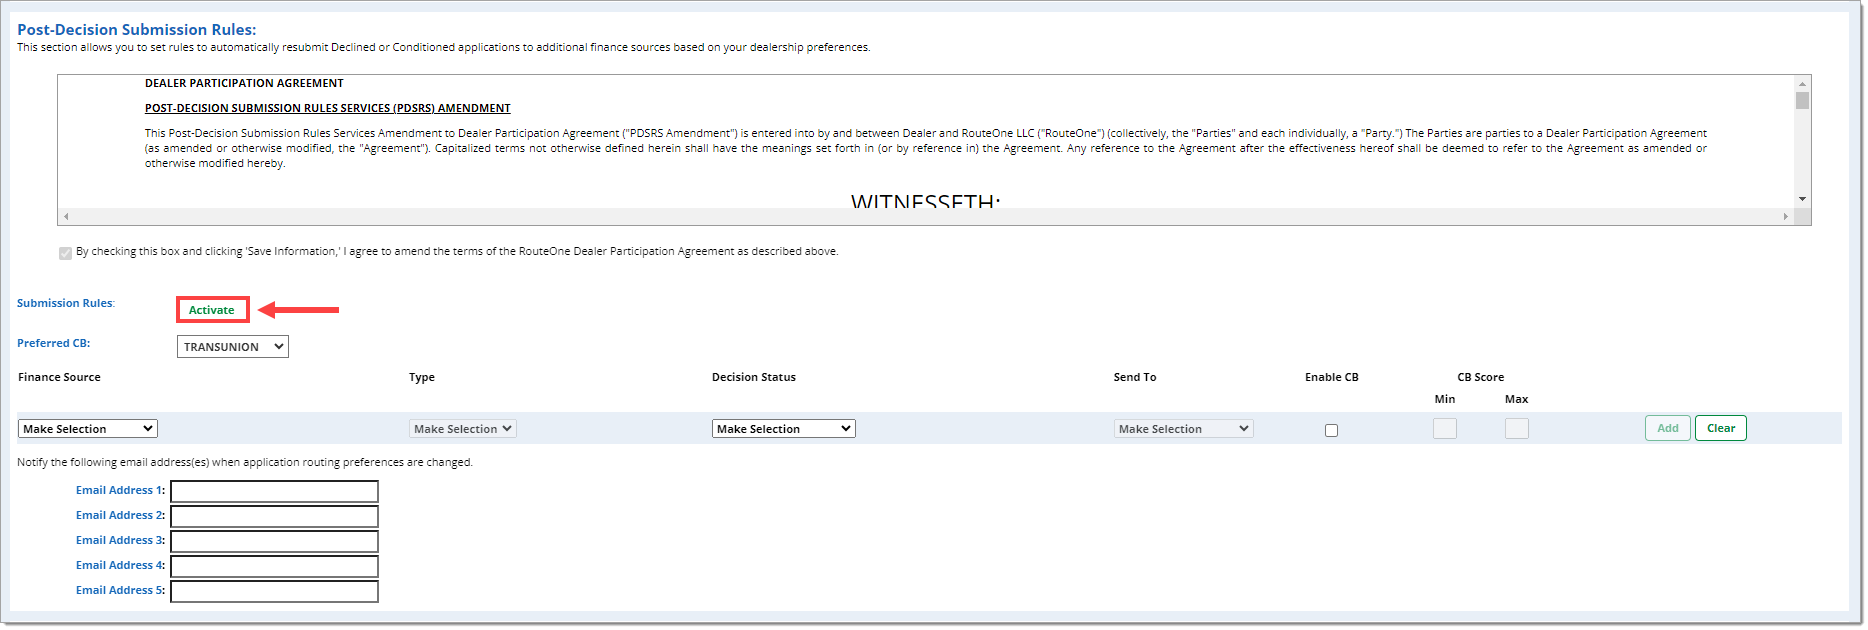Click the Activate submission rules link
Image resolution: width=1868 pixels, height=630 pixels.
[212, 310]
